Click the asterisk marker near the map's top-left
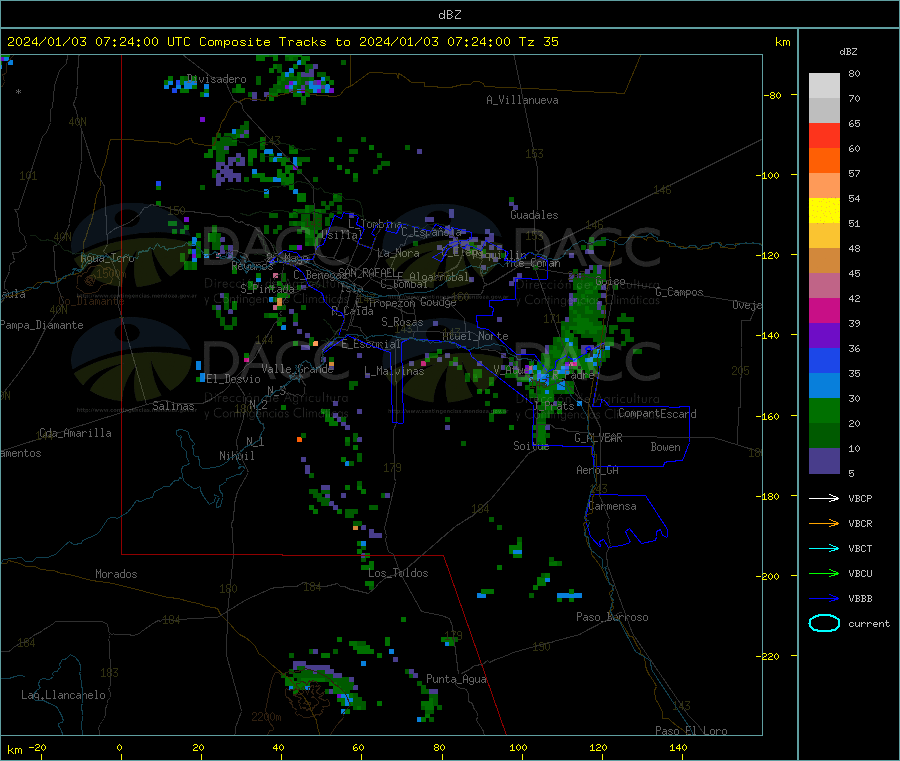The height and width of the screenshot is (761, 900). [19, 92]
